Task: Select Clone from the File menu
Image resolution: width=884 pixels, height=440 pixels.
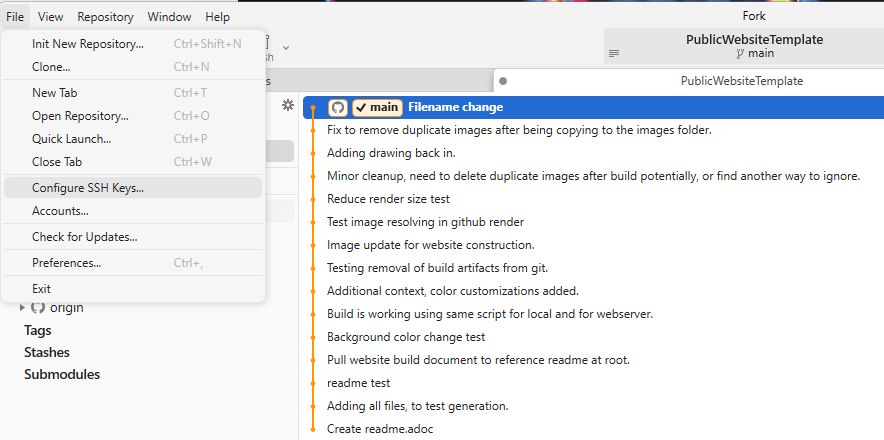Action: pyautogui.click(x=51, y=67)
